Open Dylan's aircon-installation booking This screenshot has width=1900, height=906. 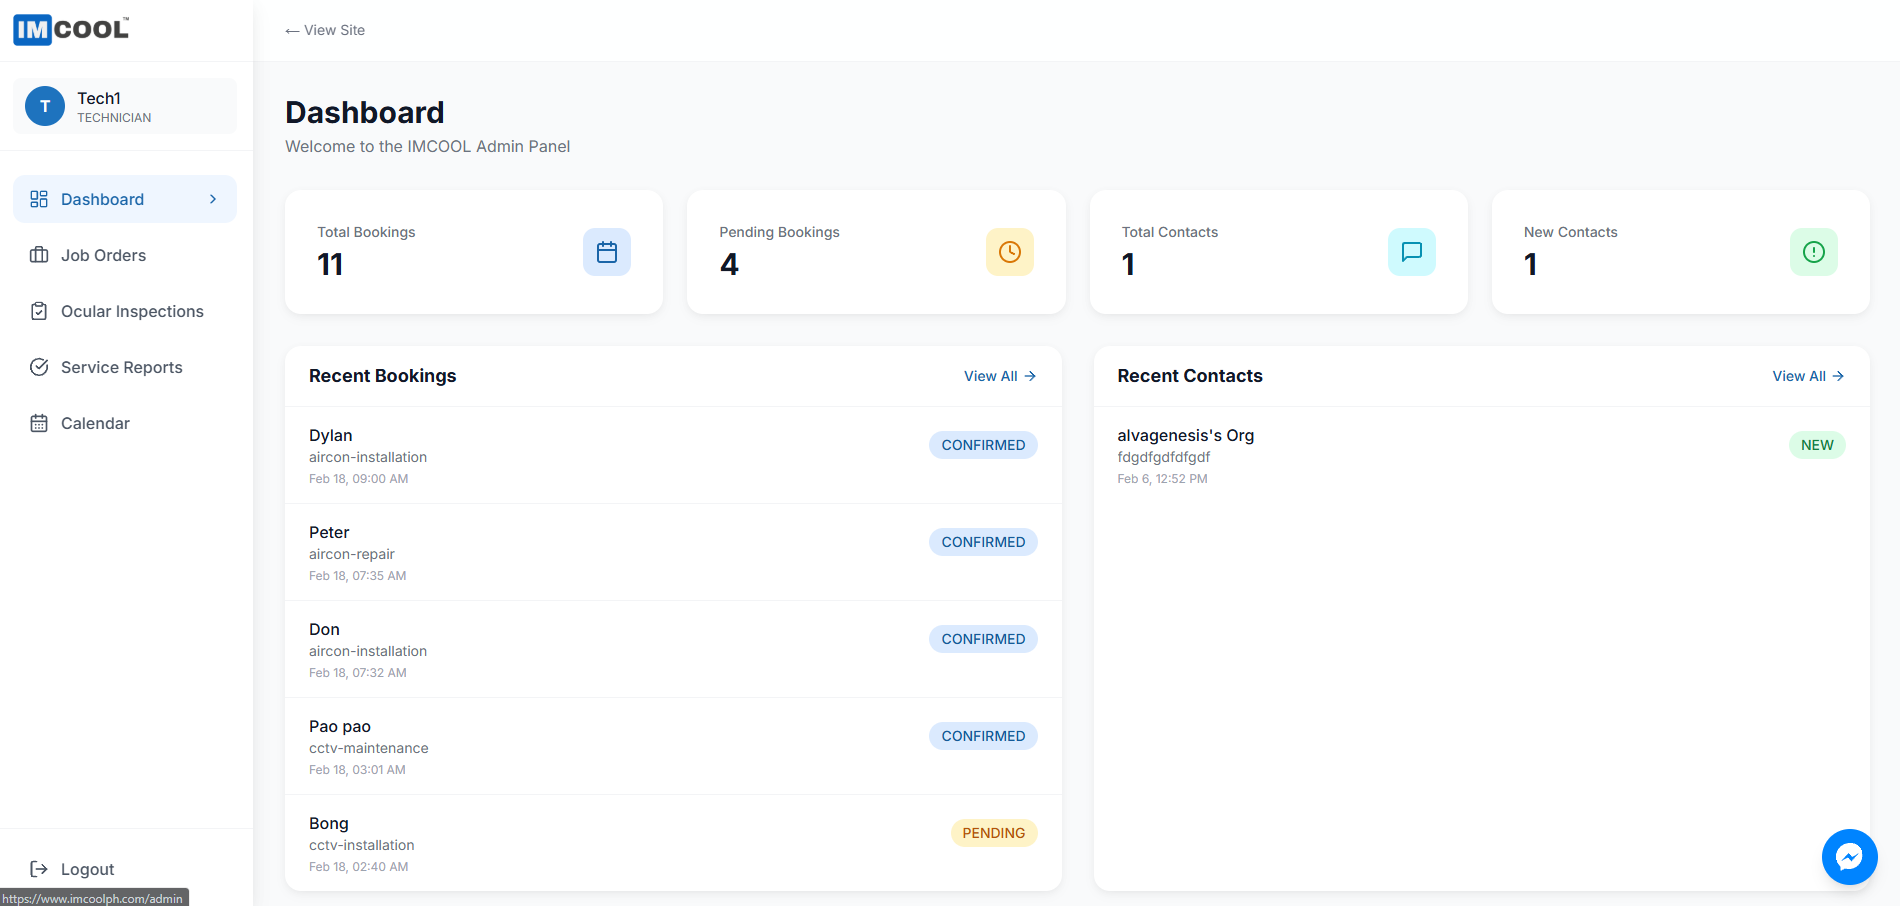tap(673, 455)
